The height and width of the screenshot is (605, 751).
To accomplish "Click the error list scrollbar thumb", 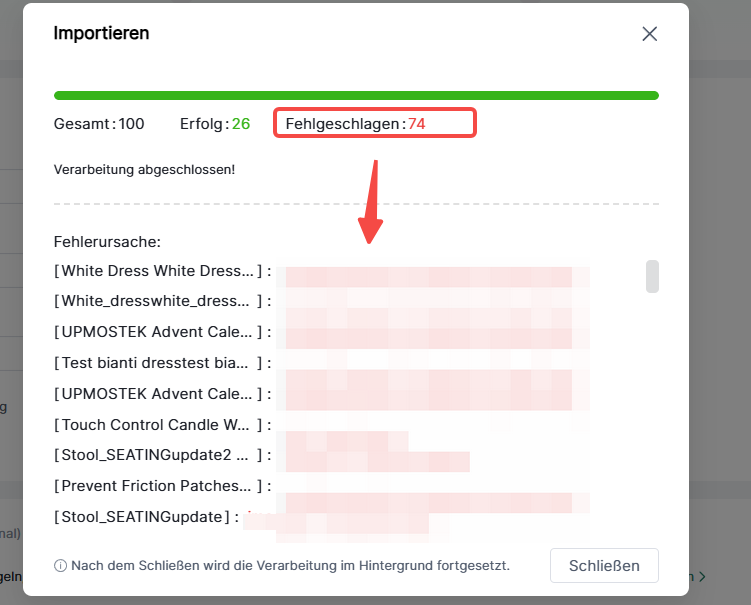I will click(652, 276).
